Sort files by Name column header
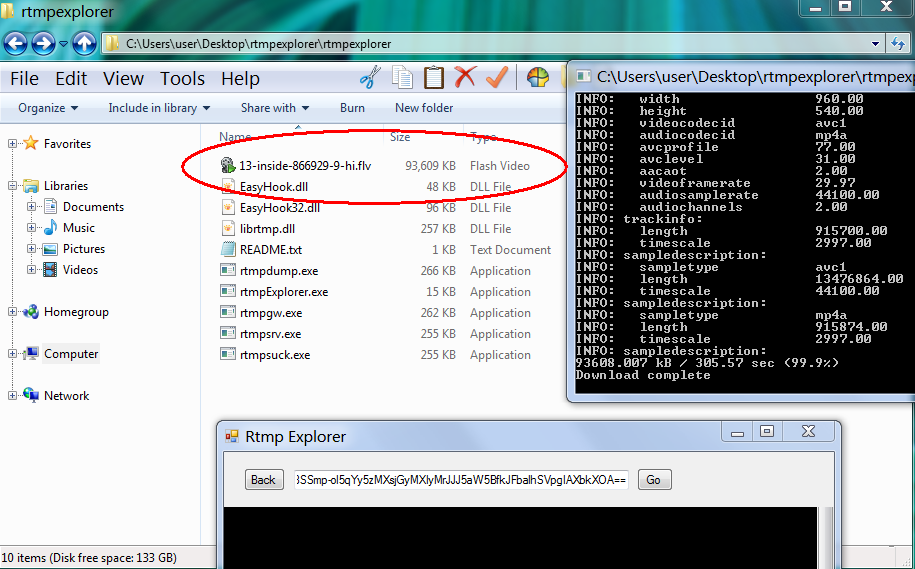Image resolution: width=915 pixels, height=569 pixels. pos(235,137)
